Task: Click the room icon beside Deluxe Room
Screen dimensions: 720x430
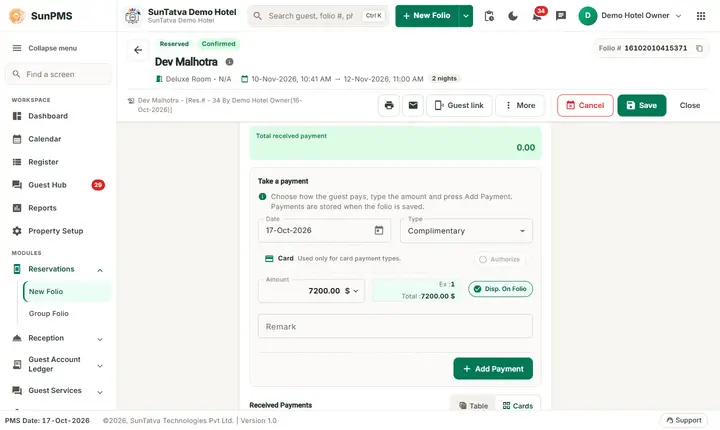Action: pos(159,79)
